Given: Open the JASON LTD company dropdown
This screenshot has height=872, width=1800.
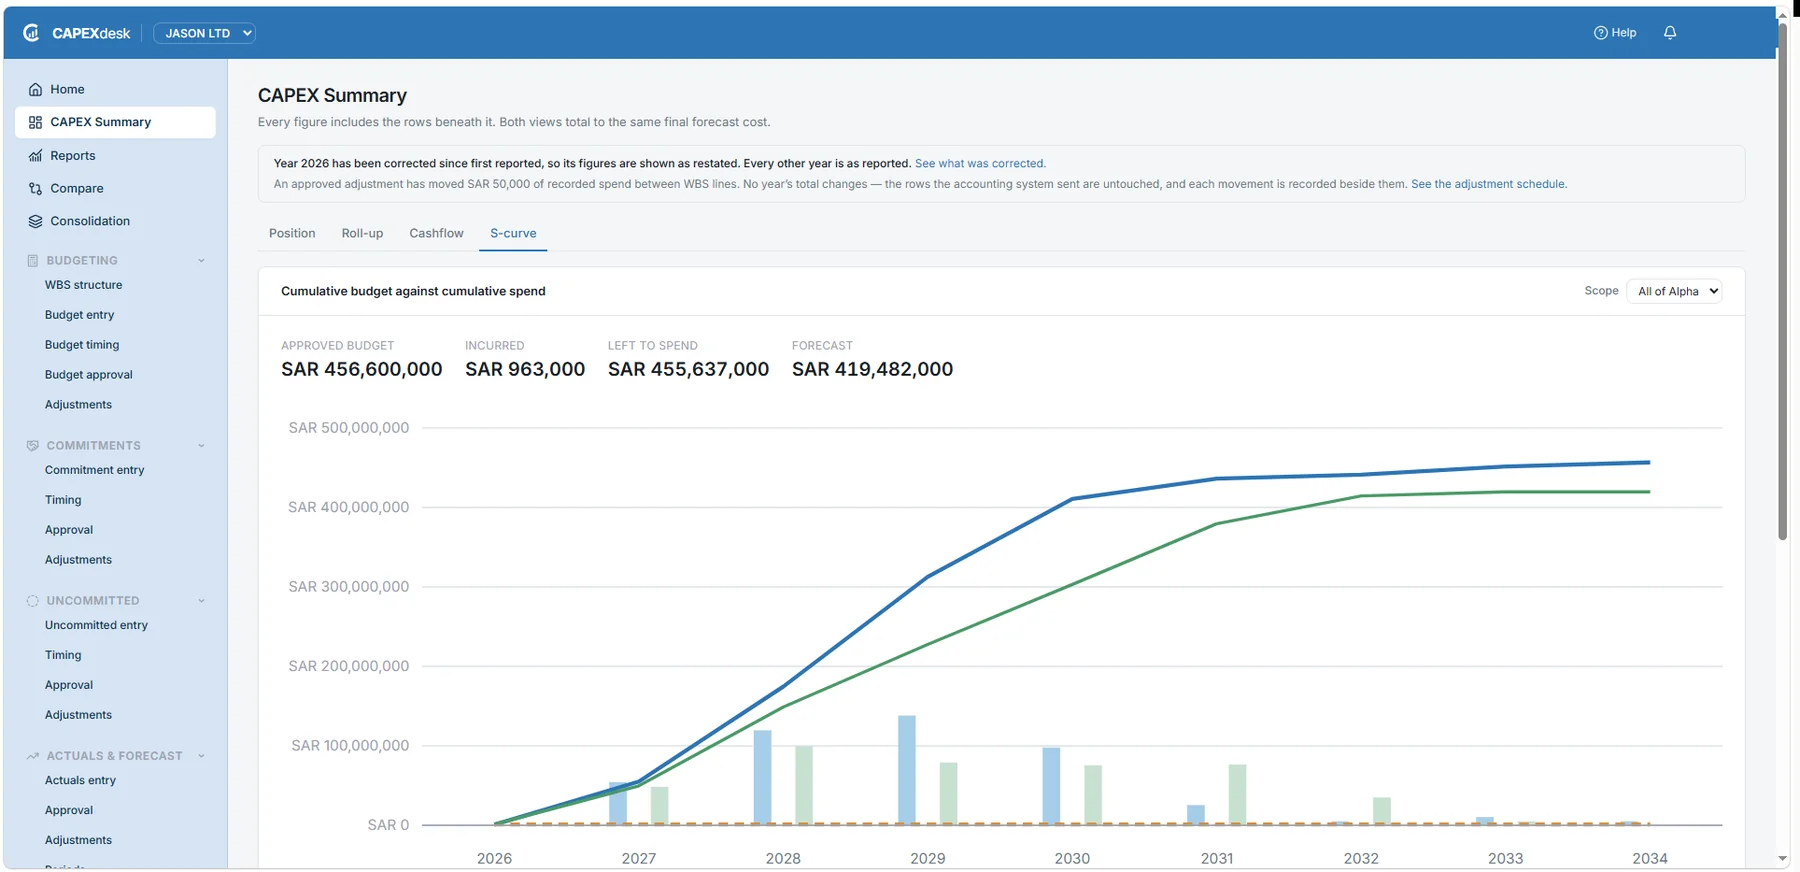Looking at the screenshot, I should (x=204, y=33).
